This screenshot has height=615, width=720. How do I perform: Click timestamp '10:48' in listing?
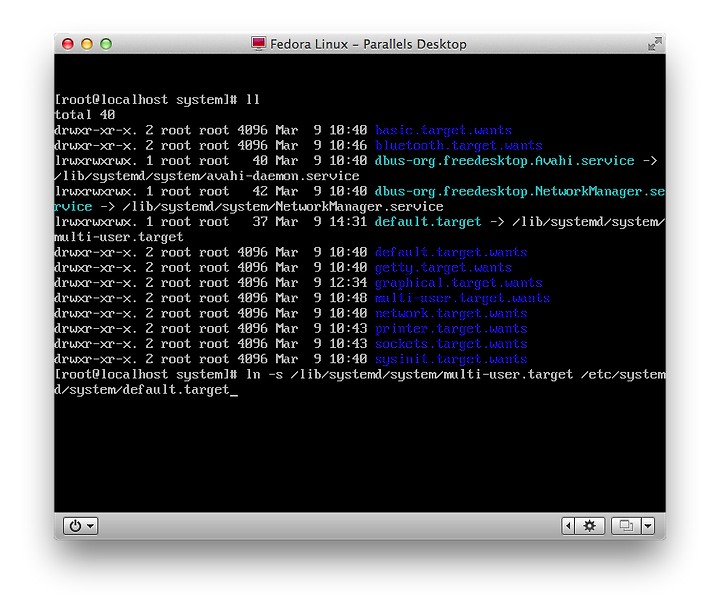[x=348, y=299]
